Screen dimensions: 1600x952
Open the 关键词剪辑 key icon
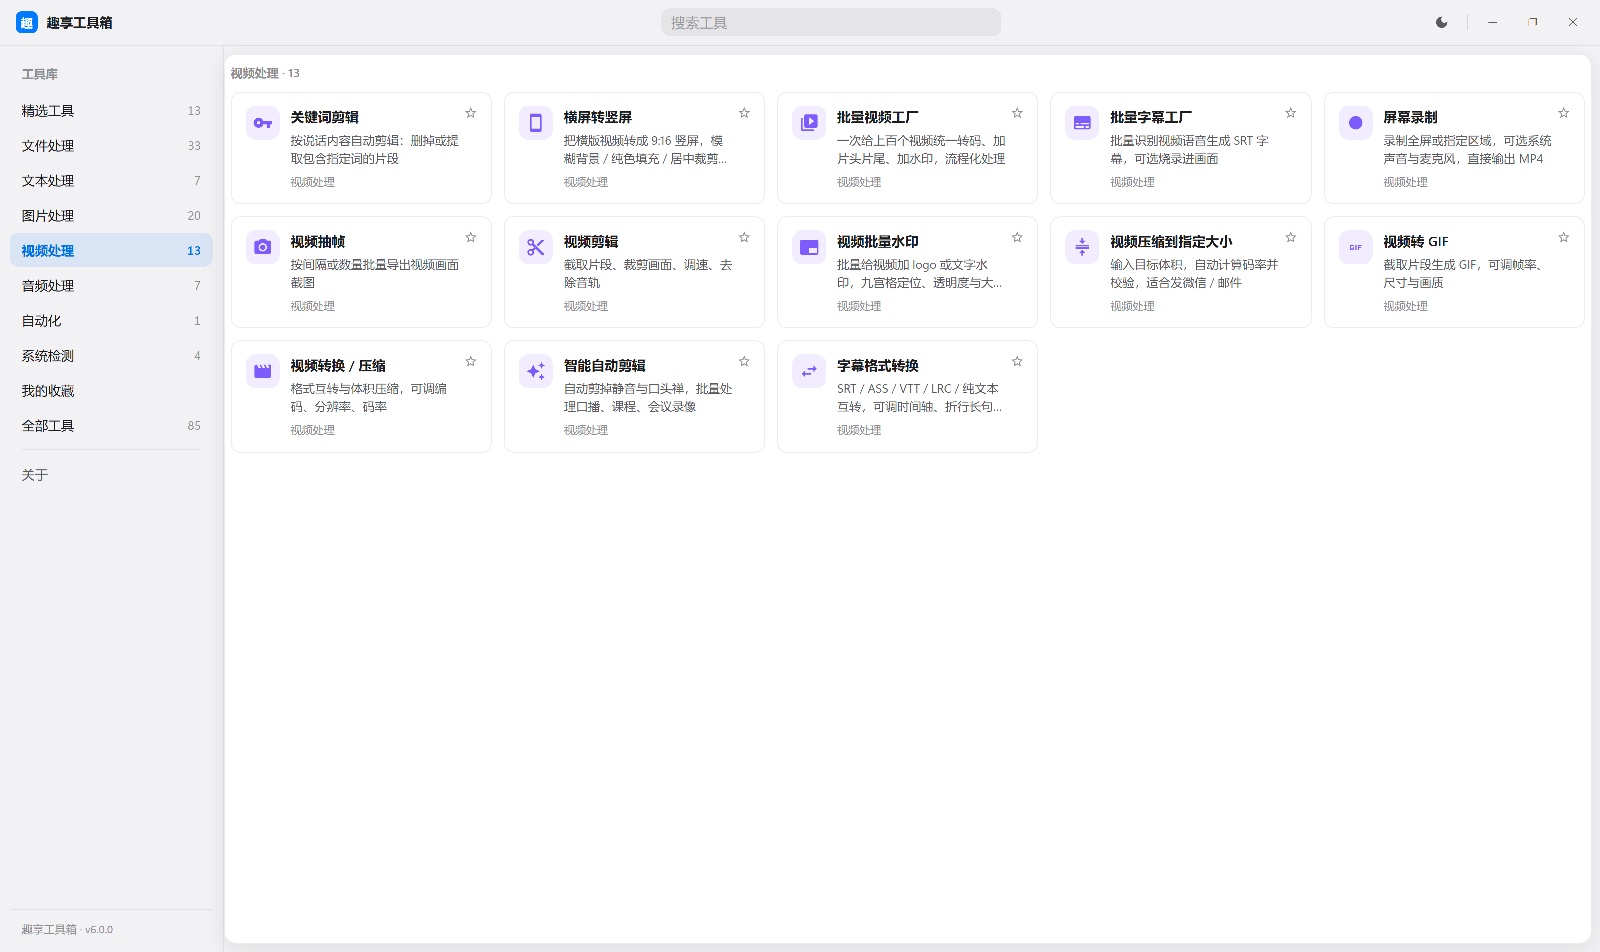(x=263, y=123)
